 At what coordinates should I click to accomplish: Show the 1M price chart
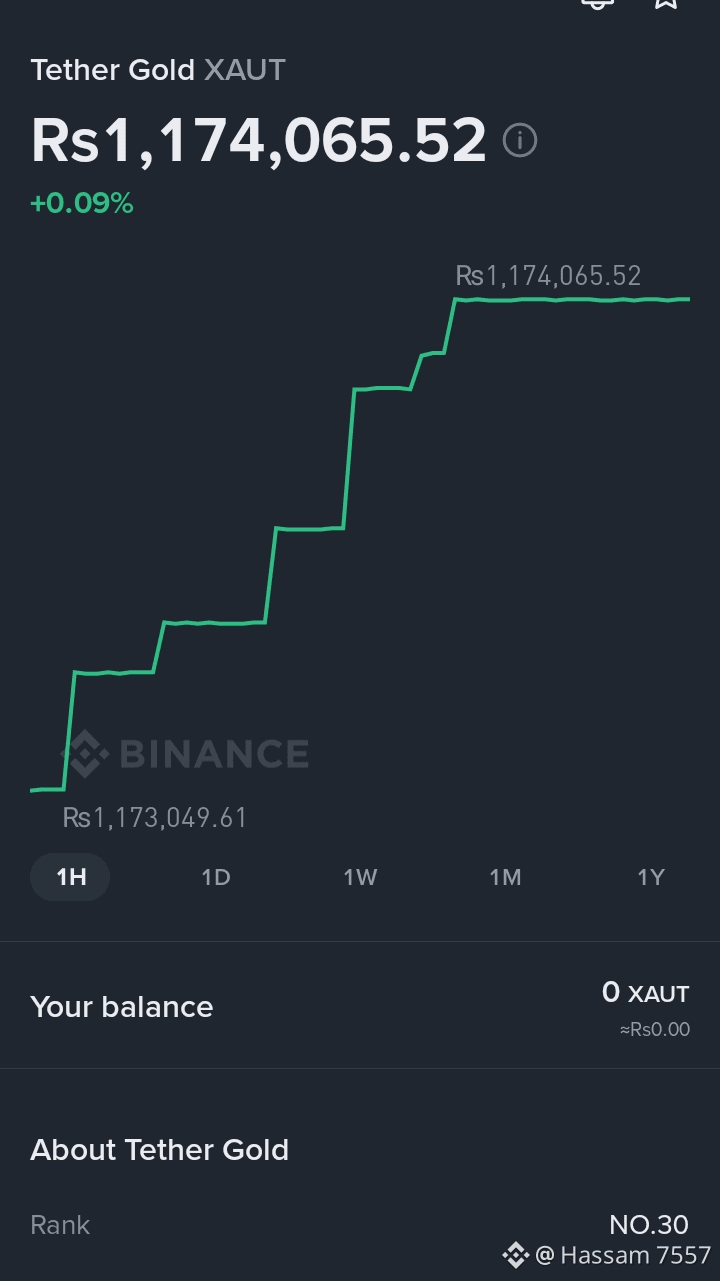click(505, 877)
